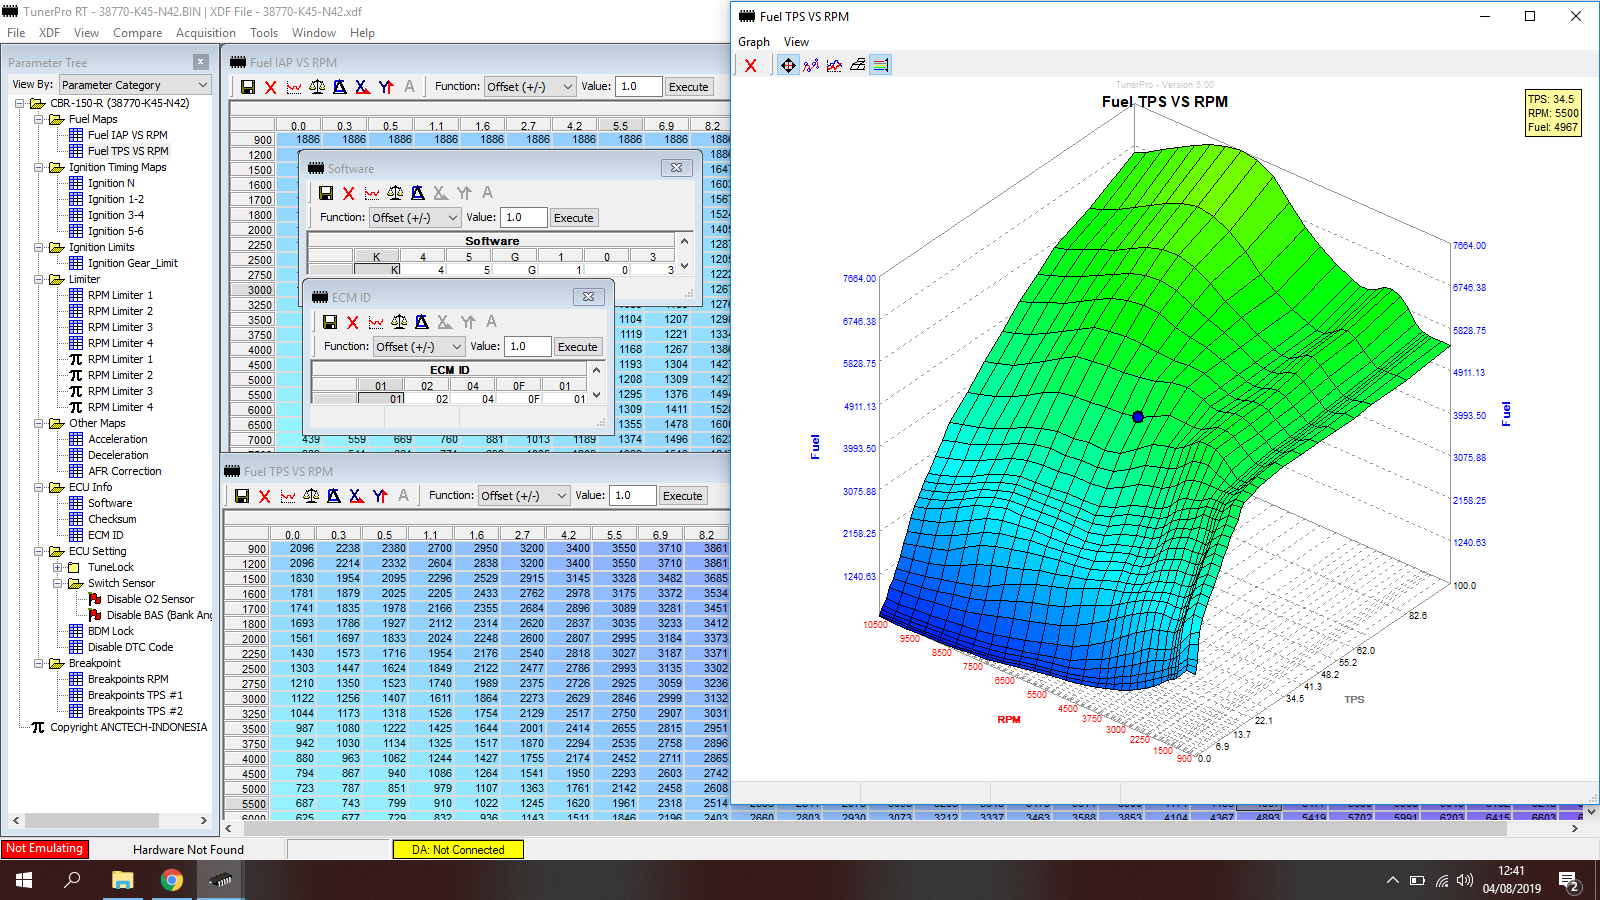Click the scales icon in Software window toolbar
This screenshot has width=1600, height=900.
(x=395, y=193)
